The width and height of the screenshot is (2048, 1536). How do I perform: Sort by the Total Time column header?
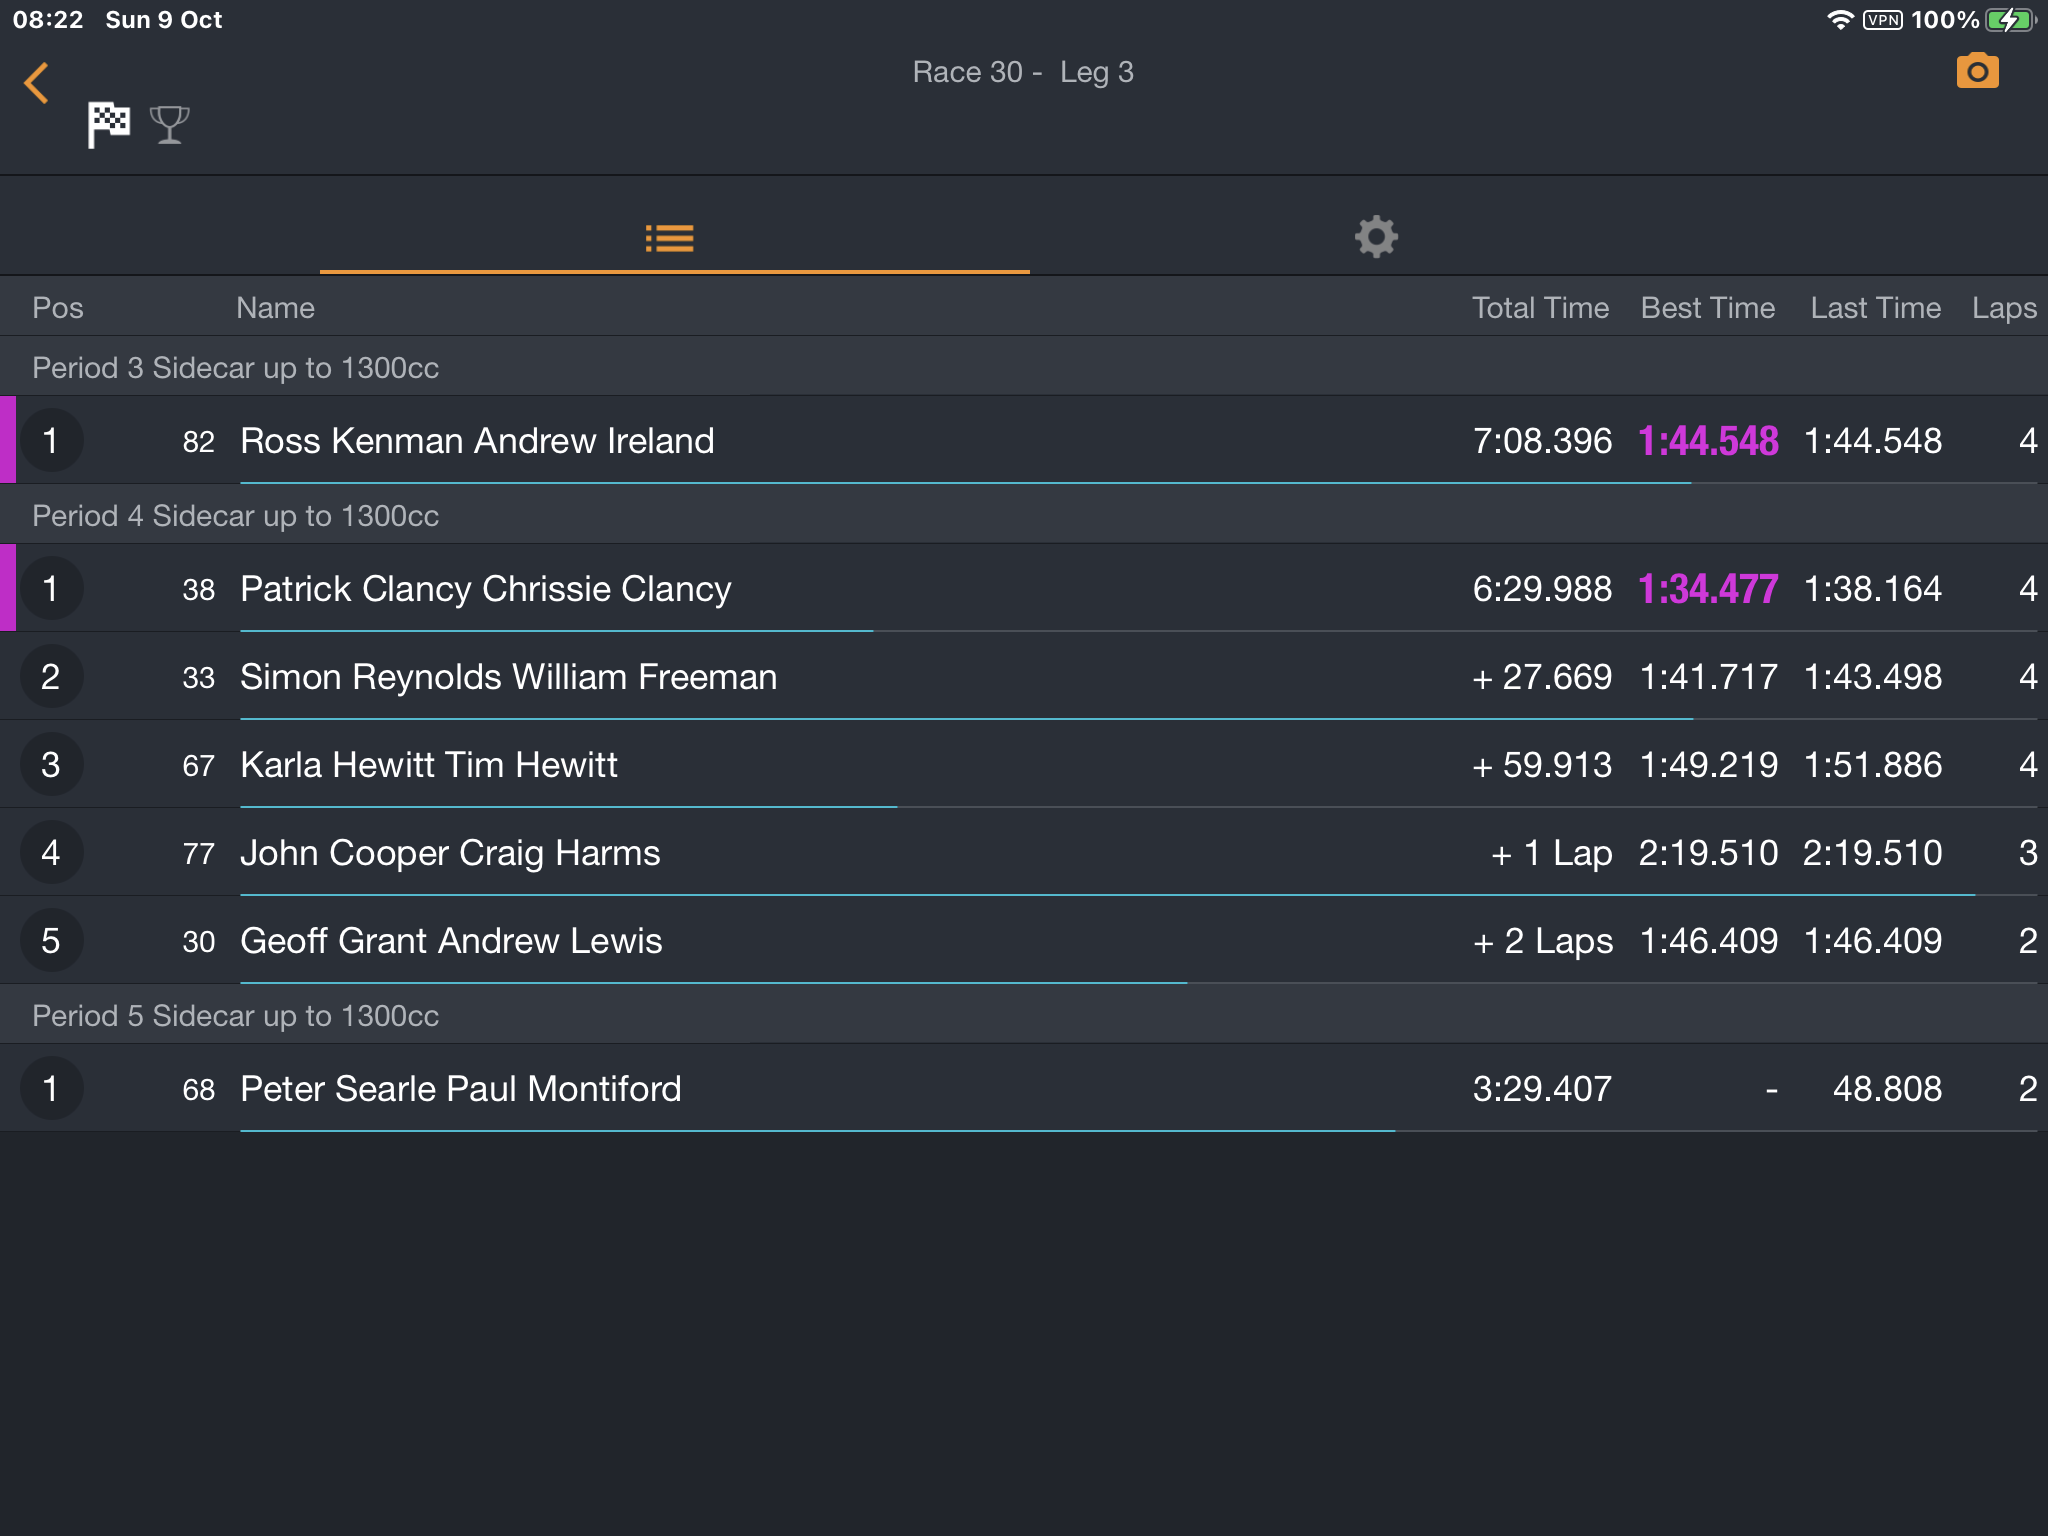1540,308
